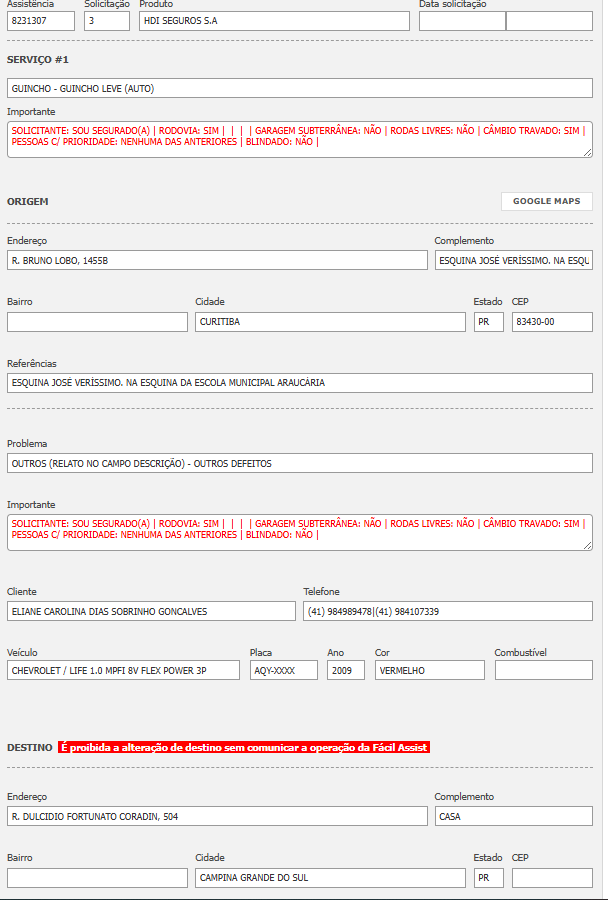Click the resize grip of first Importante textarea

pyautogui.click(x=588, y=153)
